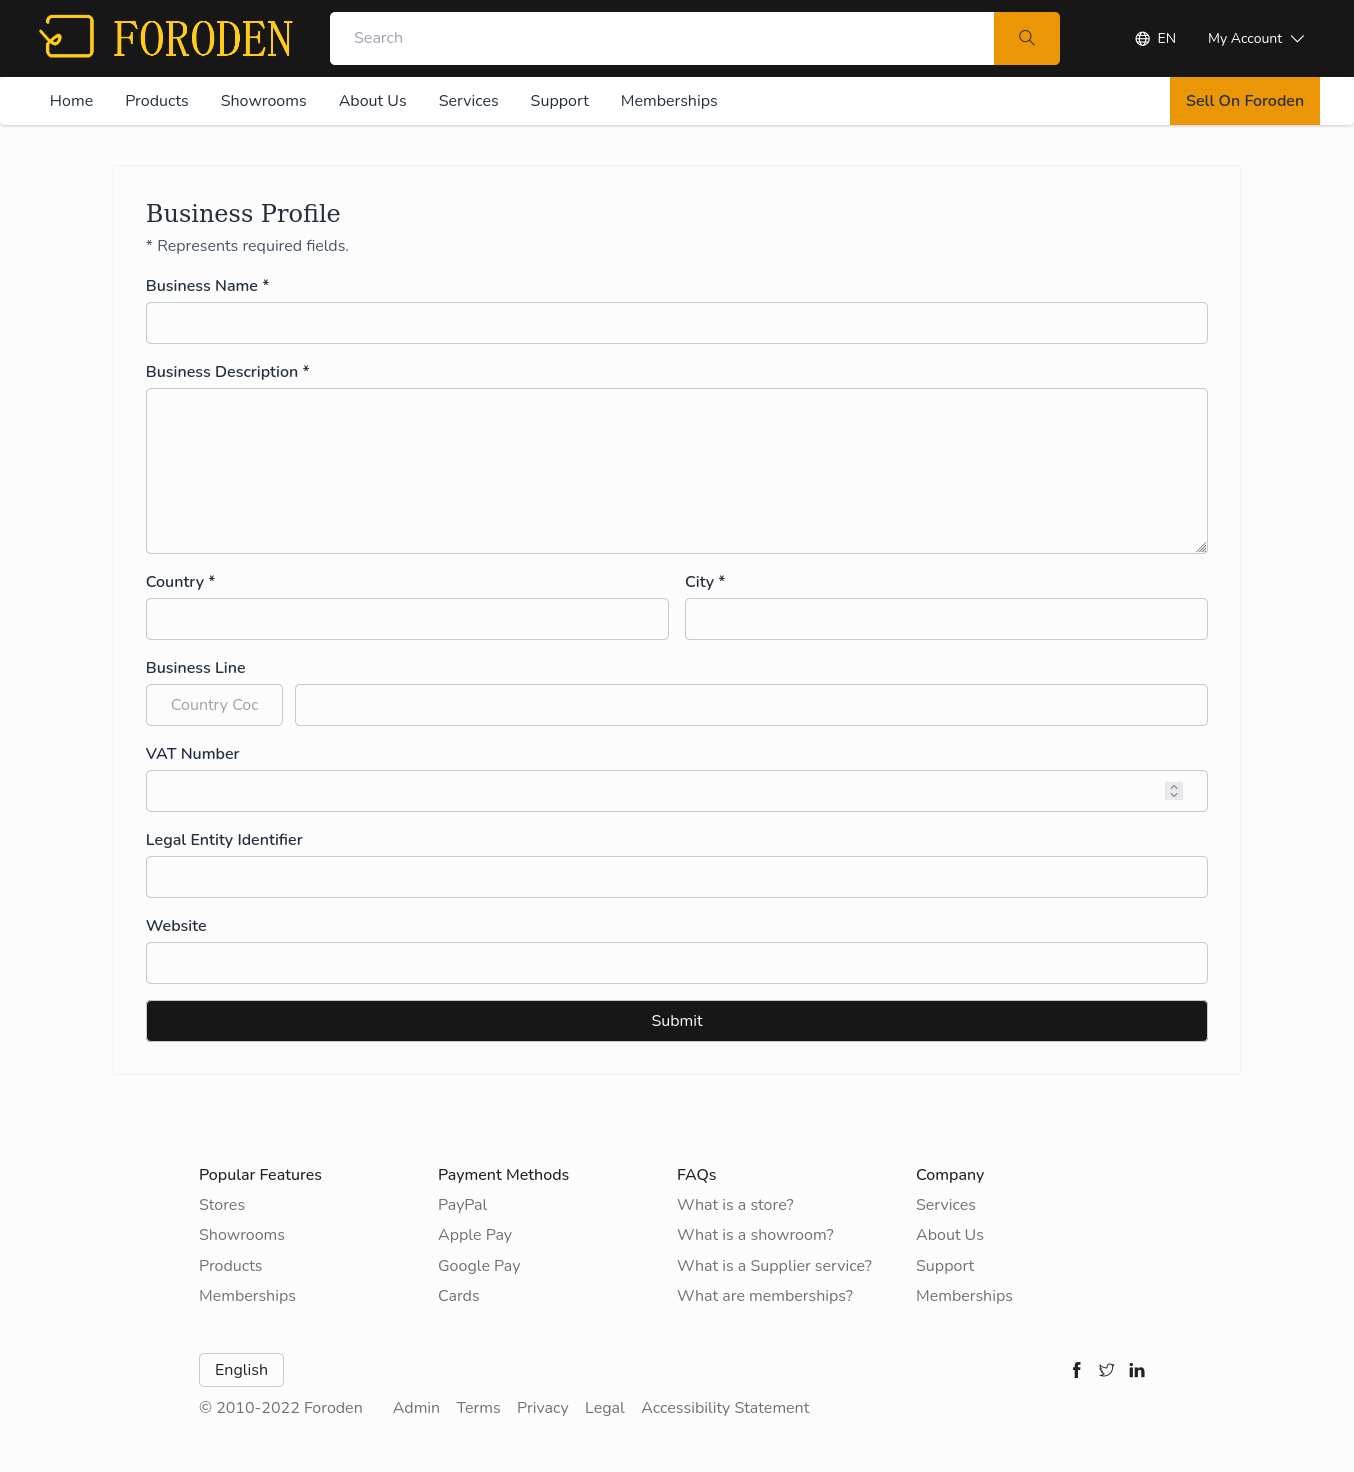This screenshot has height=1472, width=1354.
Task: Click the orange search magnifier button
Action: coord(1026,38)
